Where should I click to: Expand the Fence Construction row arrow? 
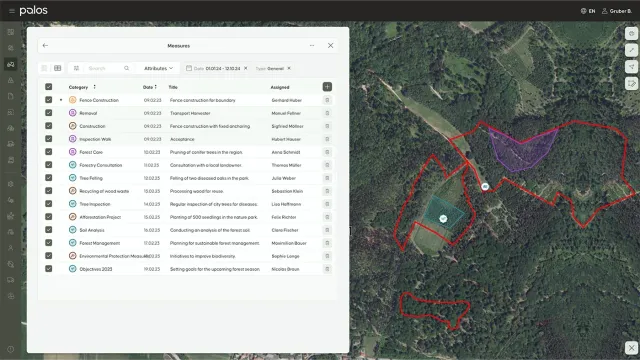(61, 100)
